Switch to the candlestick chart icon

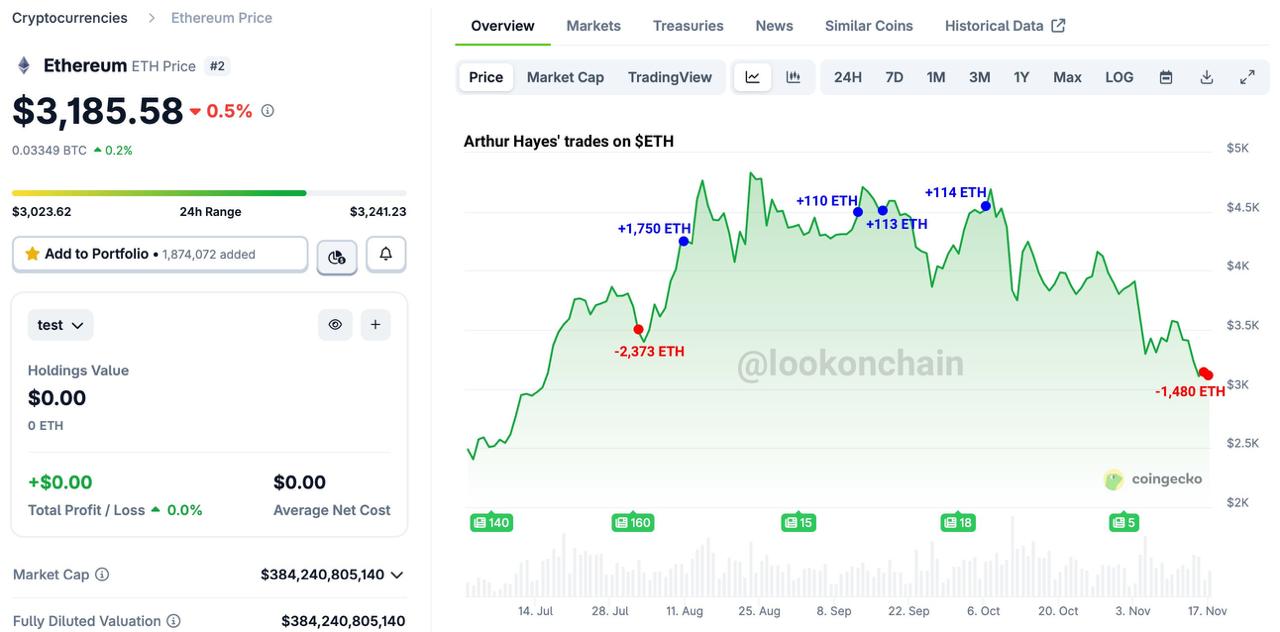793,77
